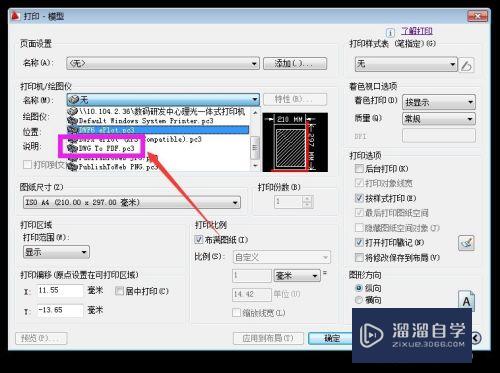Open the 比例 dropdown showing 自定义
The image size is (500, 373).
[x=281, y=257]
